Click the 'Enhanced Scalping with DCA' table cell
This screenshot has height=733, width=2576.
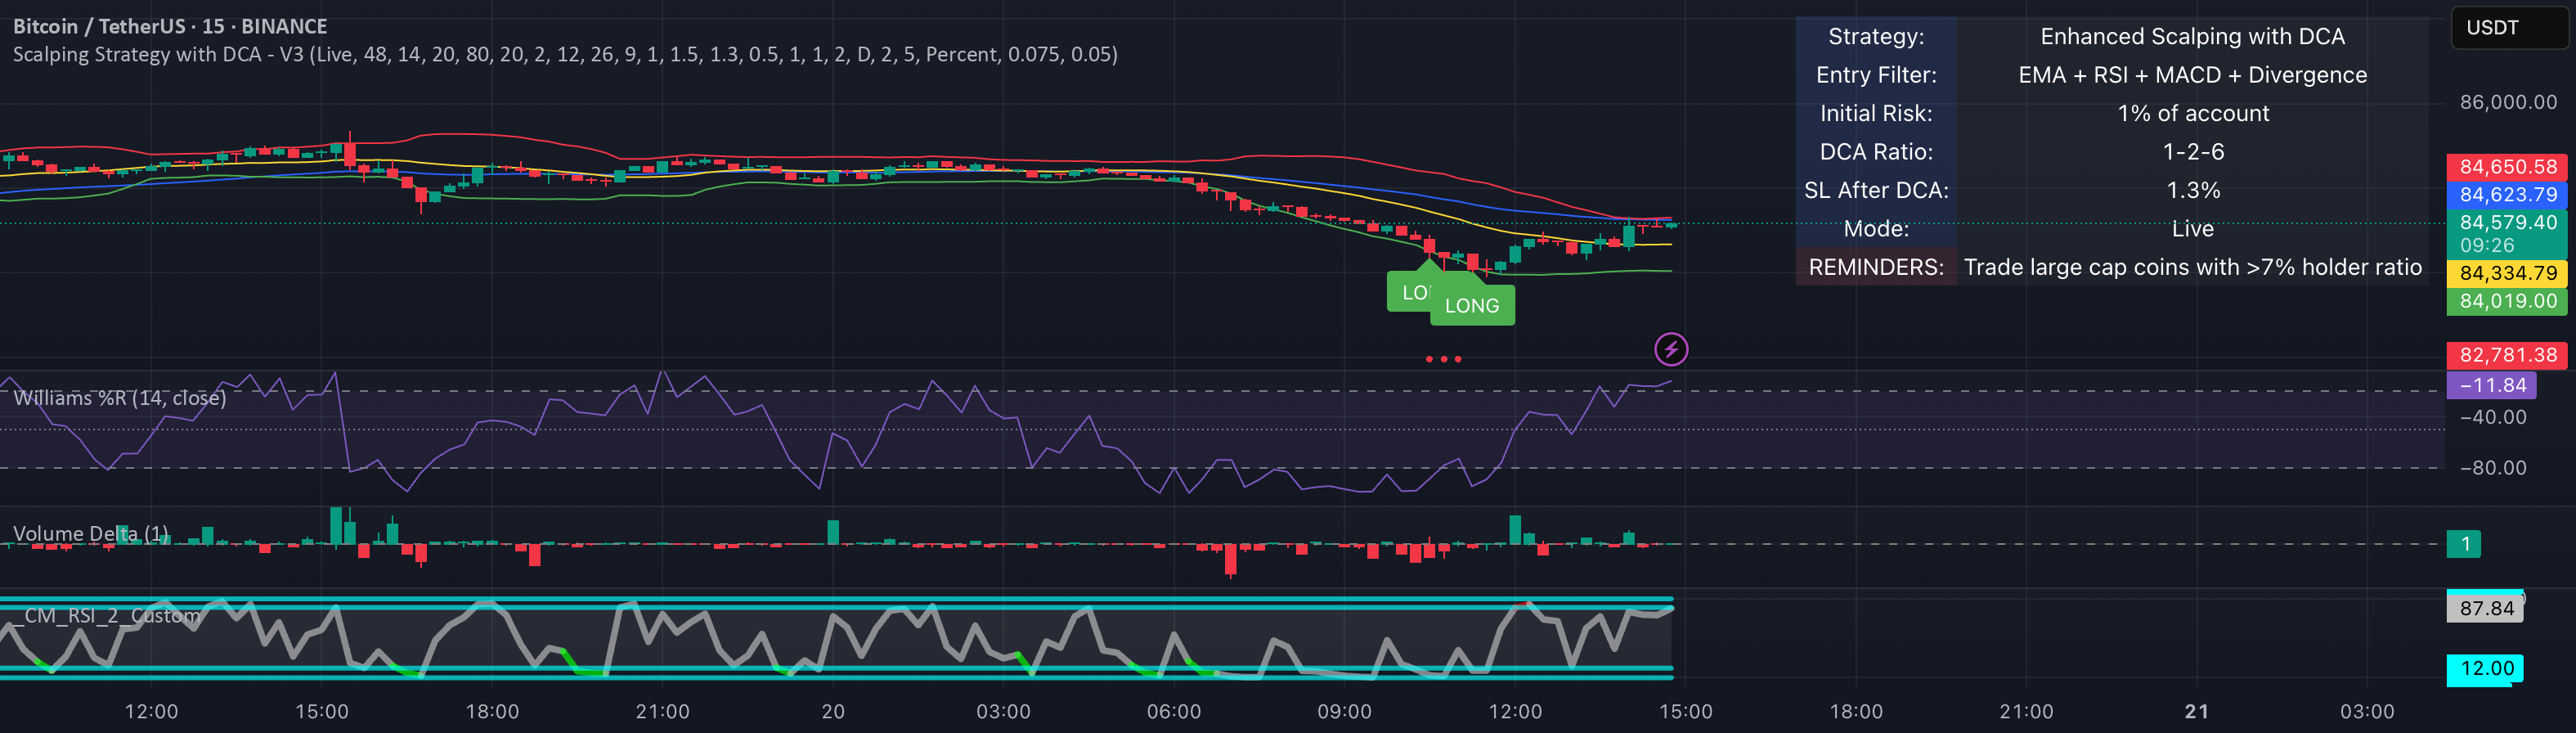tap(2192, 36)
